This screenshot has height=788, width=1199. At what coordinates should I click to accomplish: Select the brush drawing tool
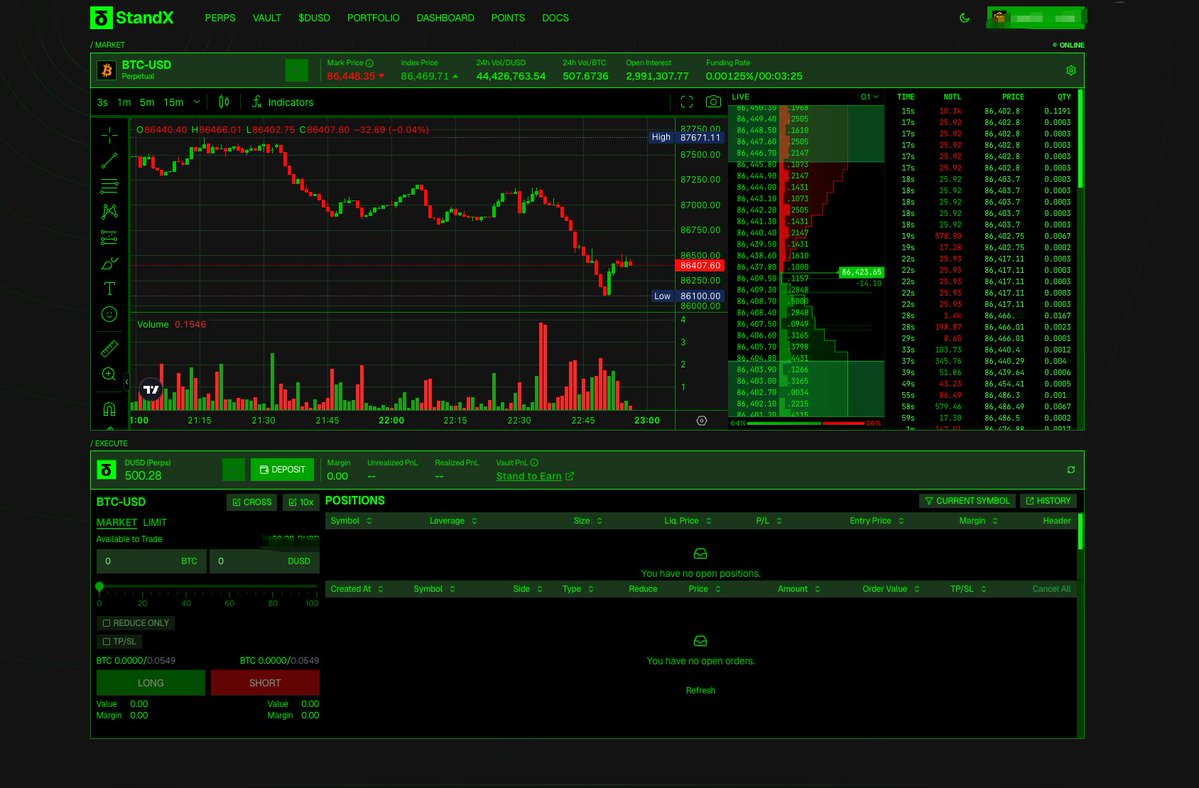click(109, 264)
